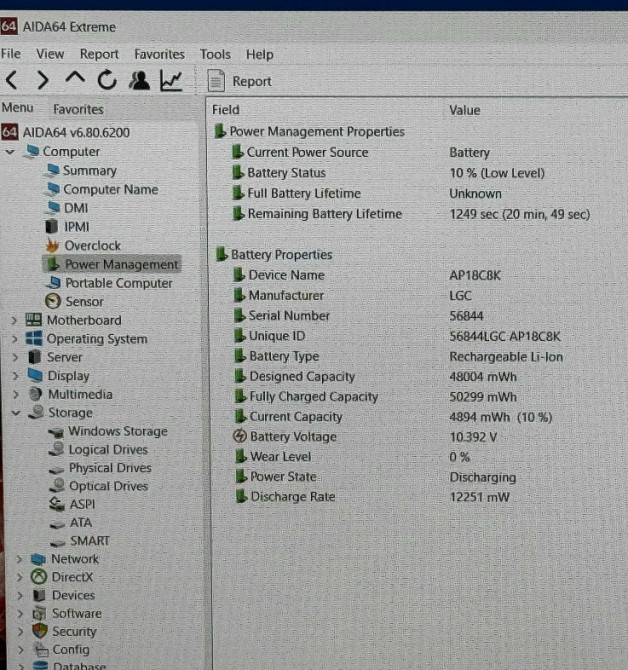This screenshot has height=670, width=628.
Task: Select Portable Computer in the tree
Action: [x=119, y=283]
